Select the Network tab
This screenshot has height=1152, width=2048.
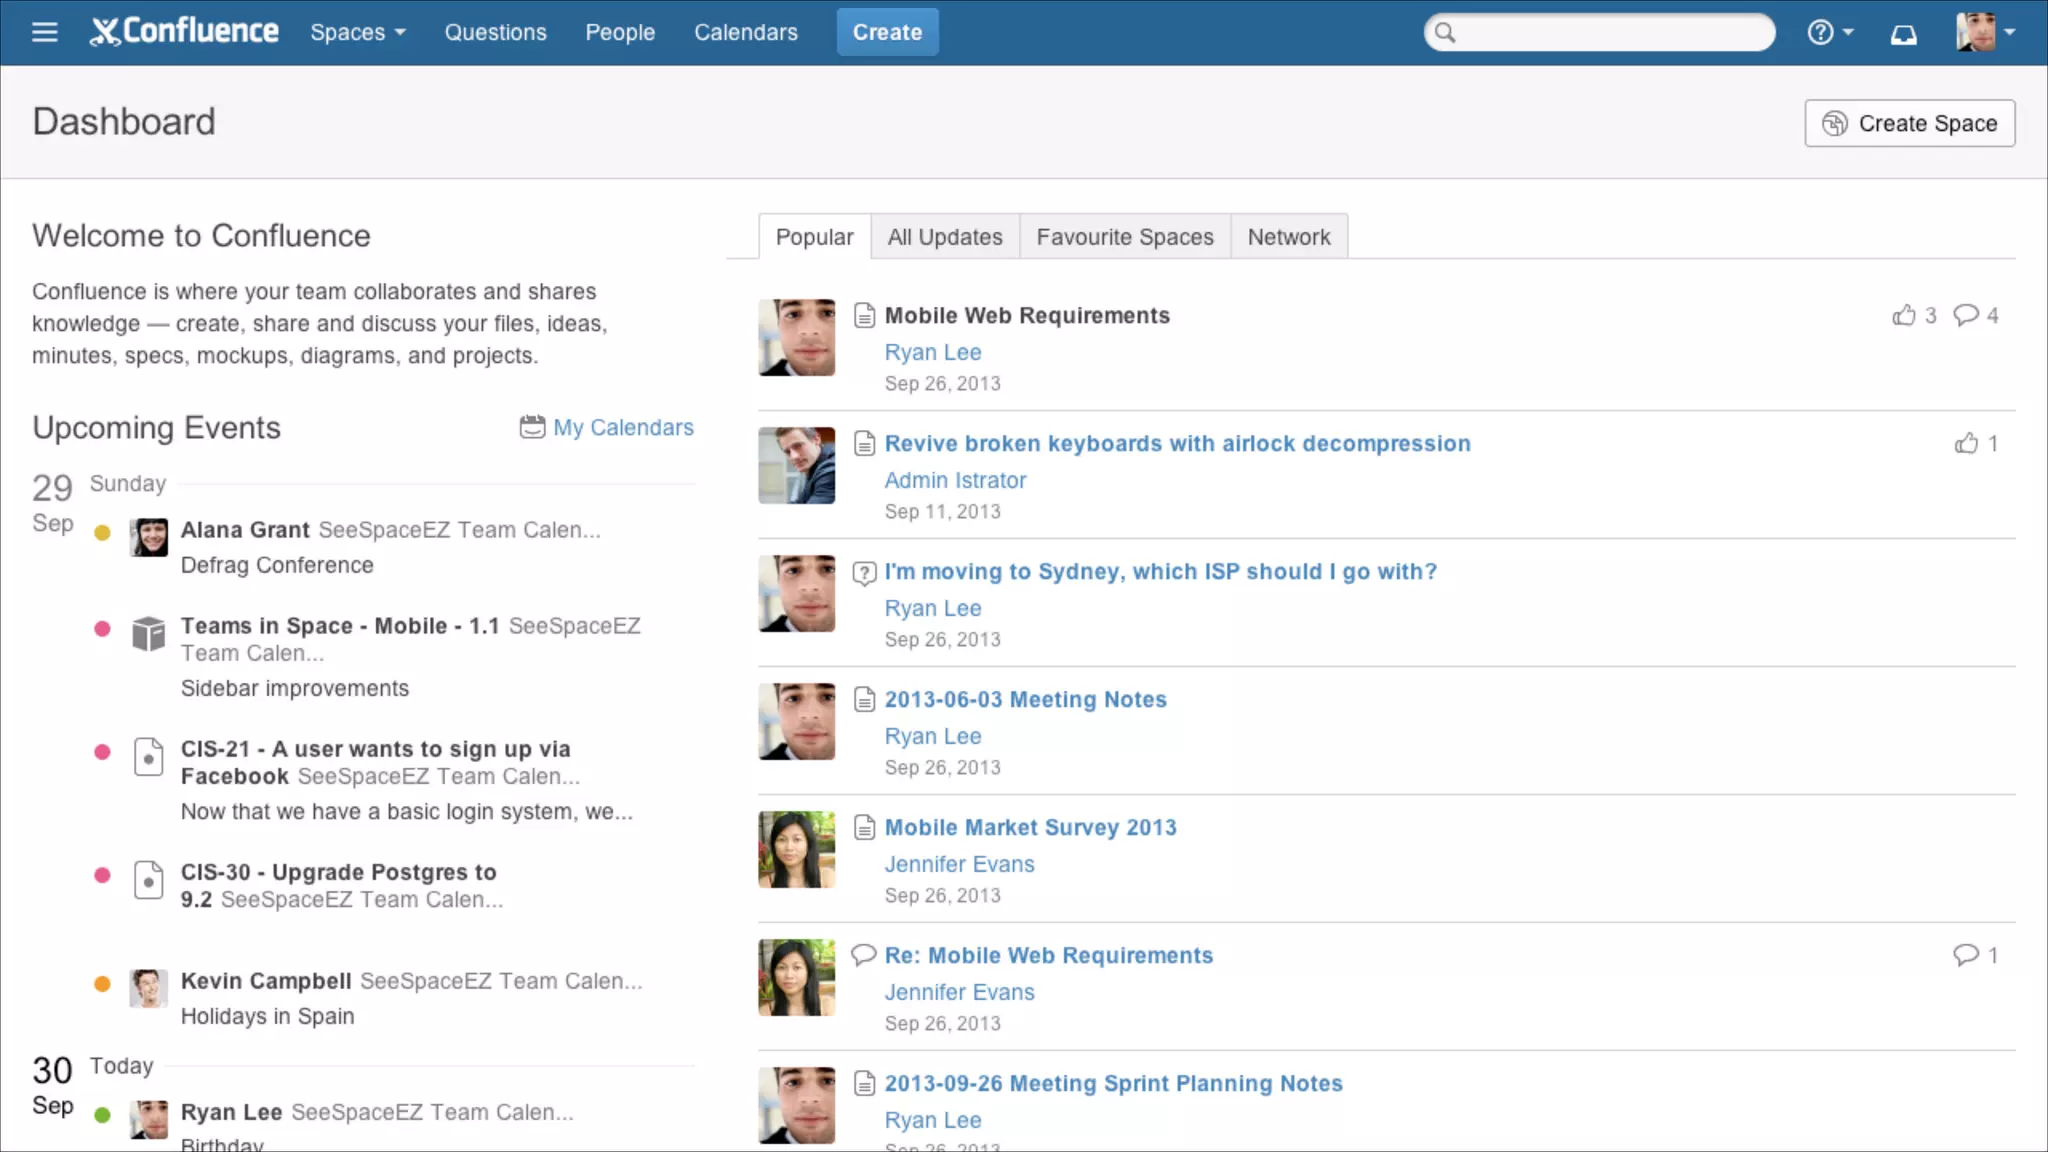(x=1288, y=237)
